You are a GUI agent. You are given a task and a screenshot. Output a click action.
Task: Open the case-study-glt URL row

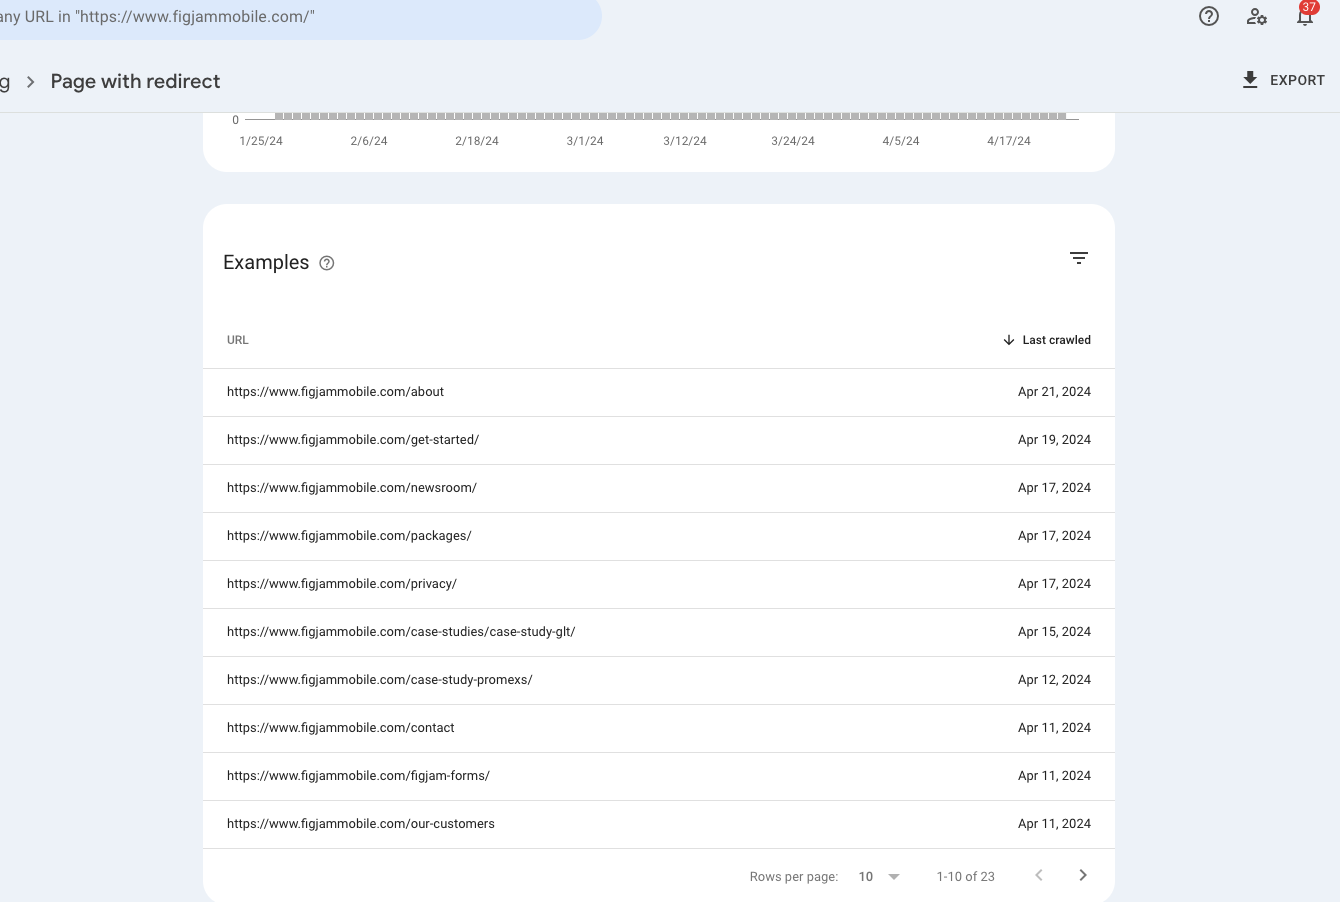click(401, 632)
